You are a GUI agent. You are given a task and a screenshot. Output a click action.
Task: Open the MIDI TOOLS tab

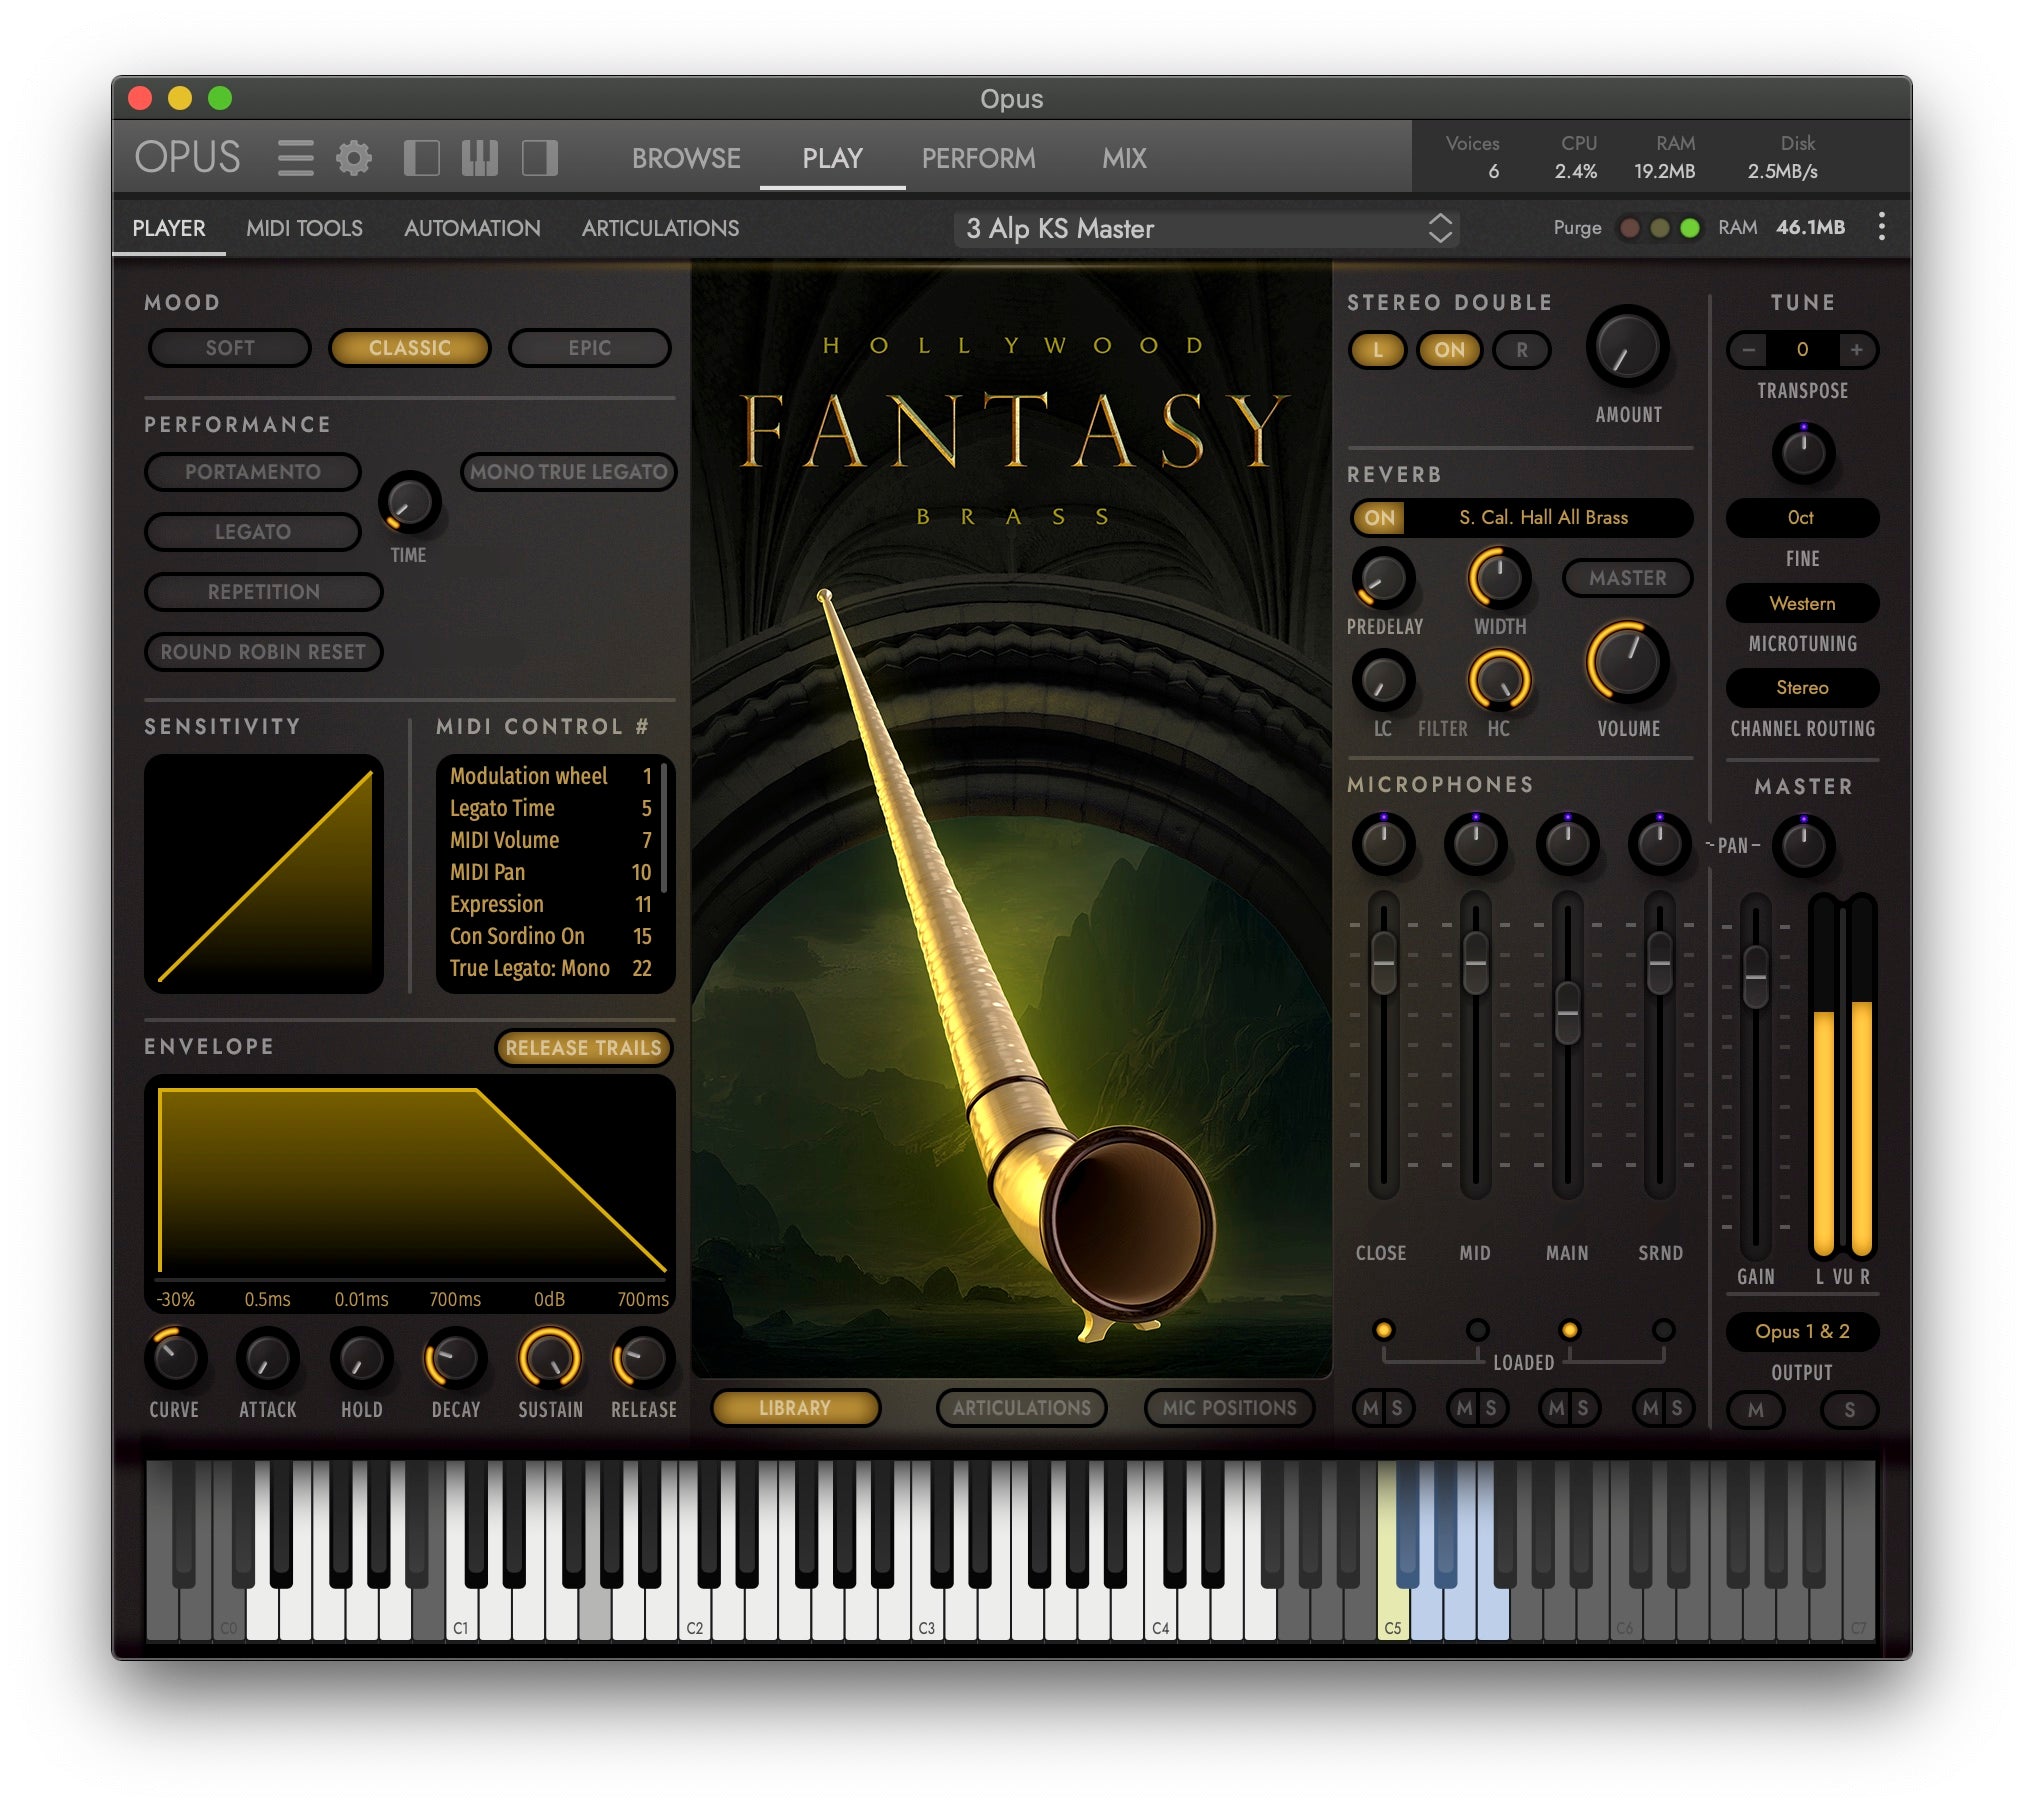click(x=305, y=228)
